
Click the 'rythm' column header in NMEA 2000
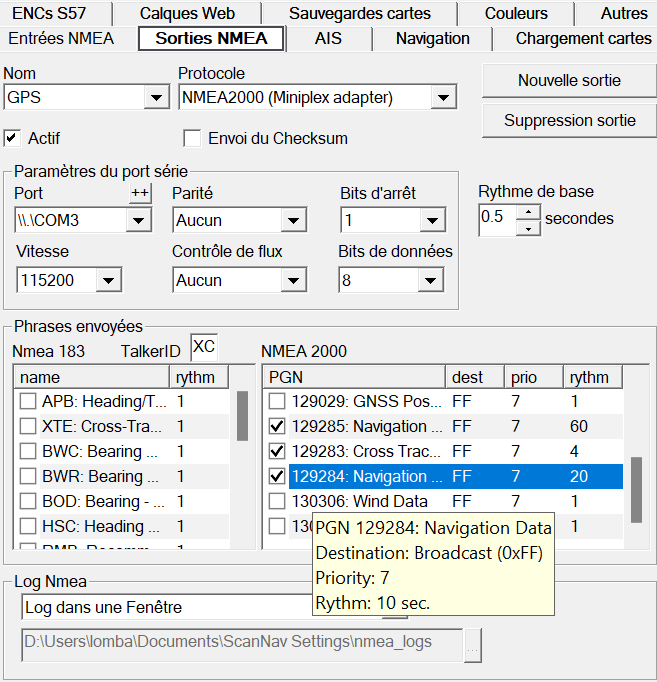click(x=592, y=377)
